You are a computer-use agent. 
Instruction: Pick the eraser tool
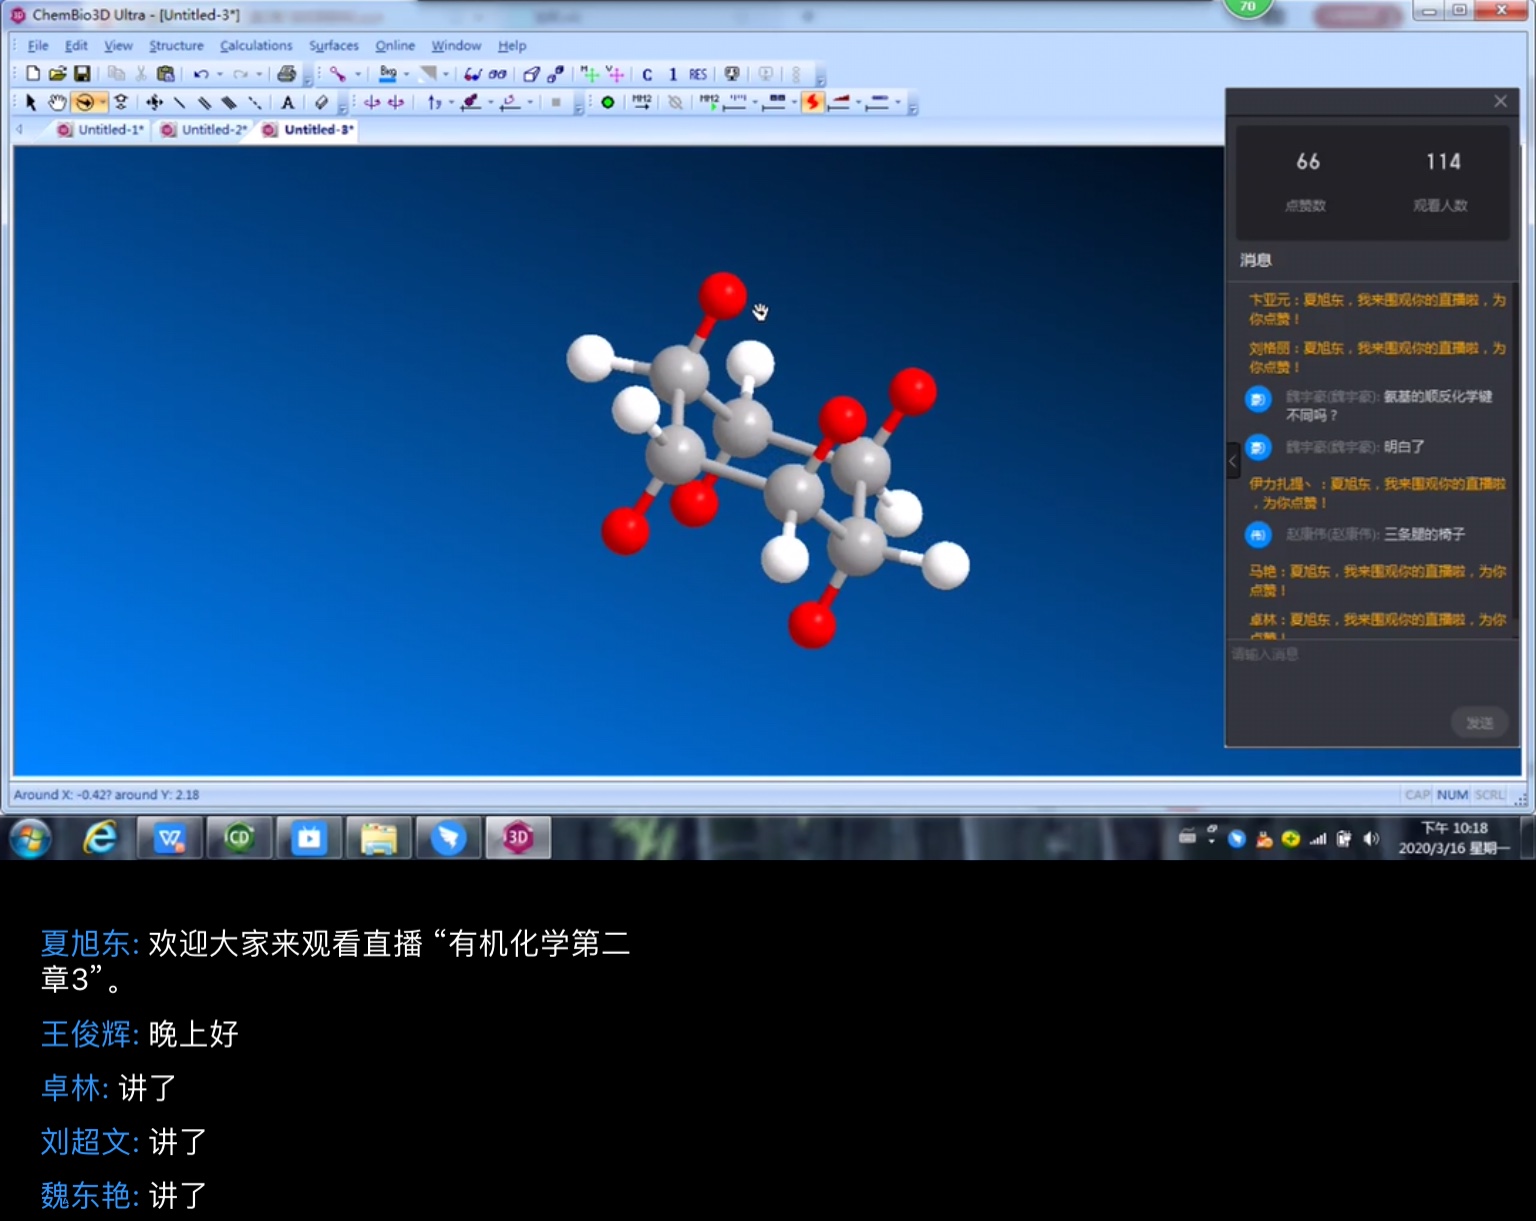[x=321, y=102]
